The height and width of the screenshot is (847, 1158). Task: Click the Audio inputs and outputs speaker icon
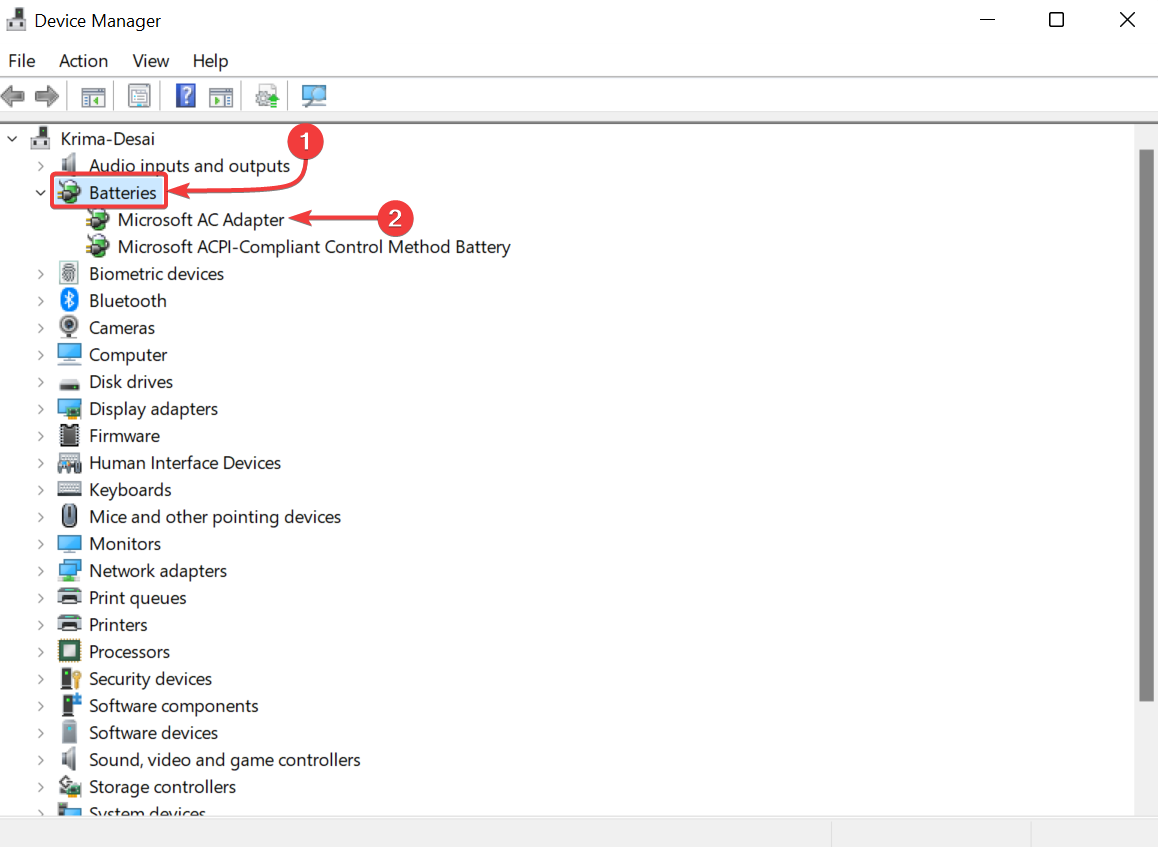[69, 164]
